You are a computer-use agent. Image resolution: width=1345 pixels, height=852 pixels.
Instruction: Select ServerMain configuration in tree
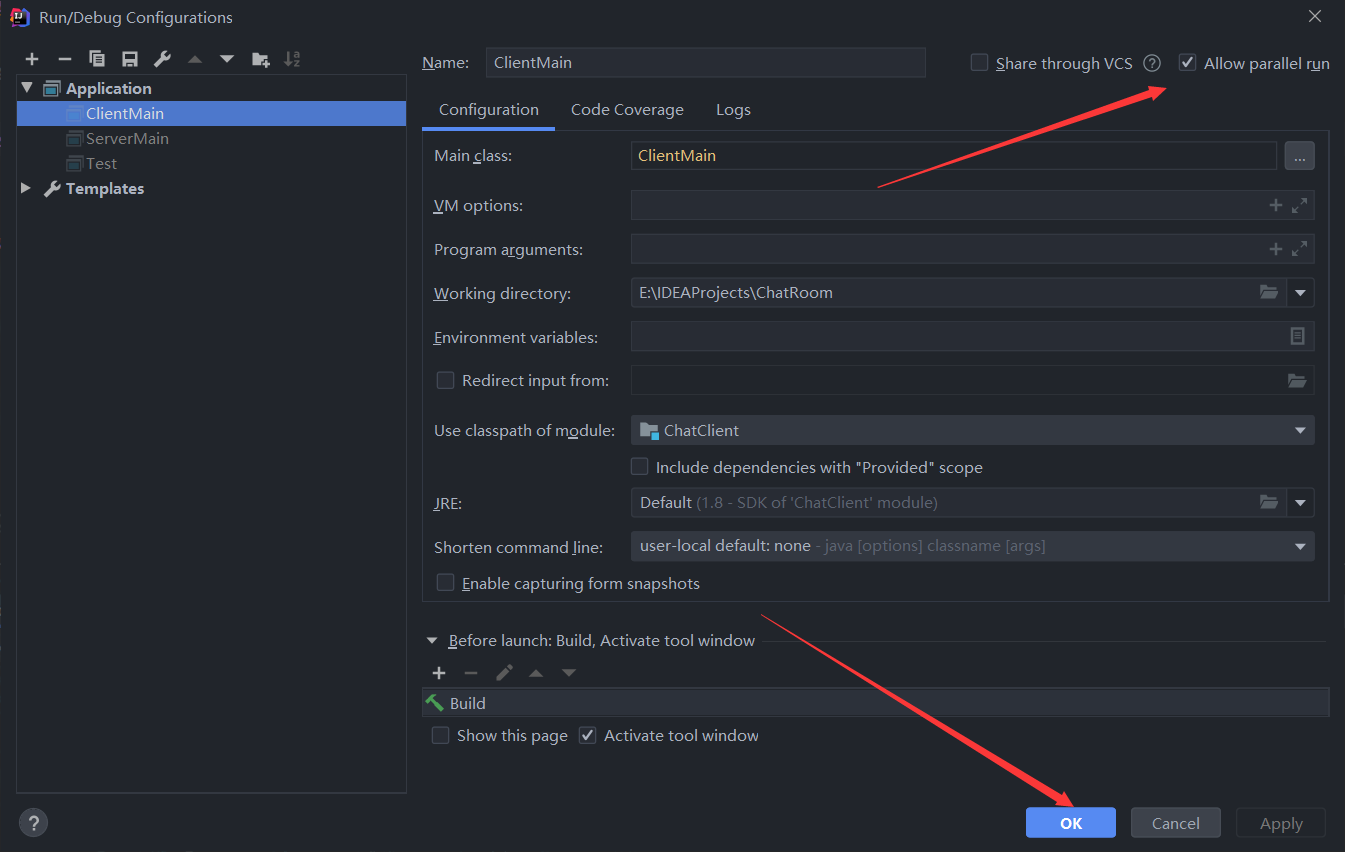point(211,138)
